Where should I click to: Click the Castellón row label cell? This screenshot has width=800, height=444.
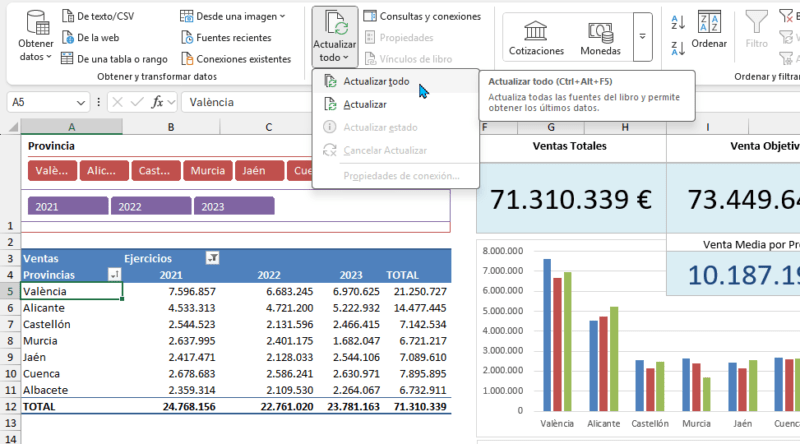click(71, 324)
